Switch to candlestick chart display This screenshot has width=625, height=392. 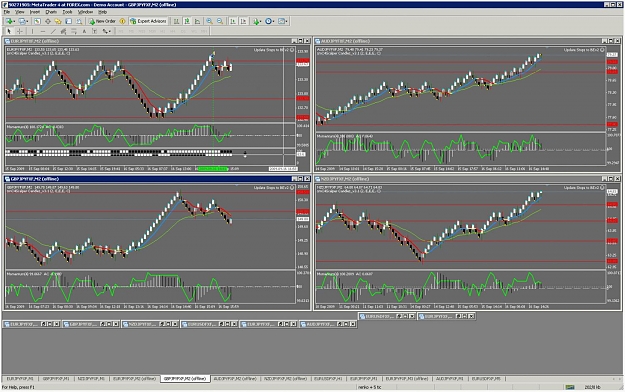pos(187,21)
